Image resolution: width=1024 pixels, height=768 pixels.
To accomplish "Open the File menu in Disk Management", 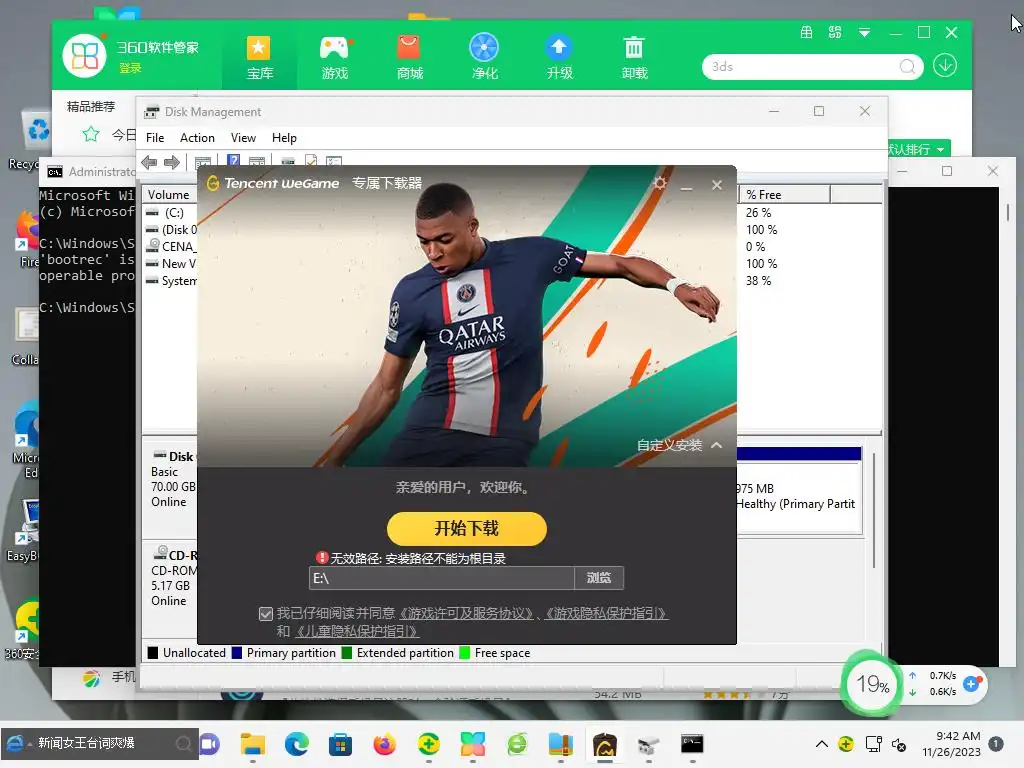I will pos(155,138).
